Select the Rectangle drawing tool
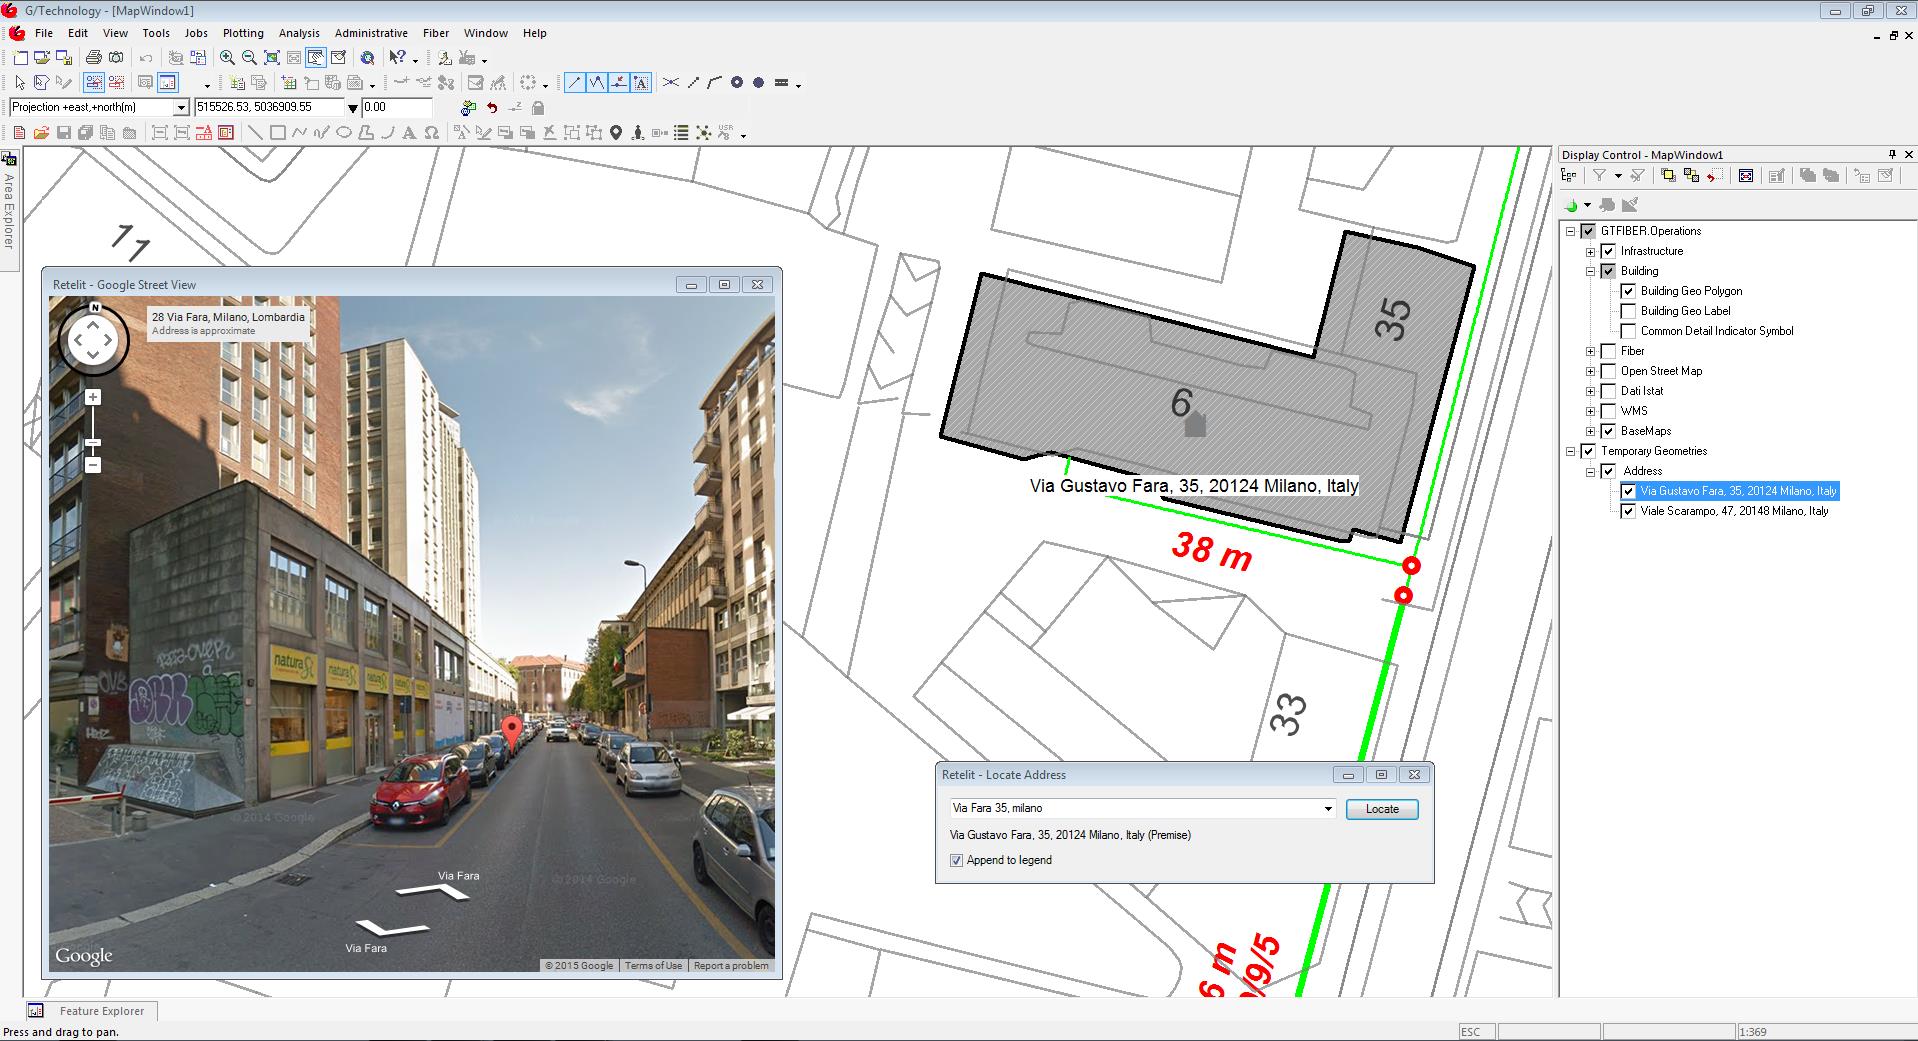The height and width of the screenshot is (1041, 1918). 277,132
